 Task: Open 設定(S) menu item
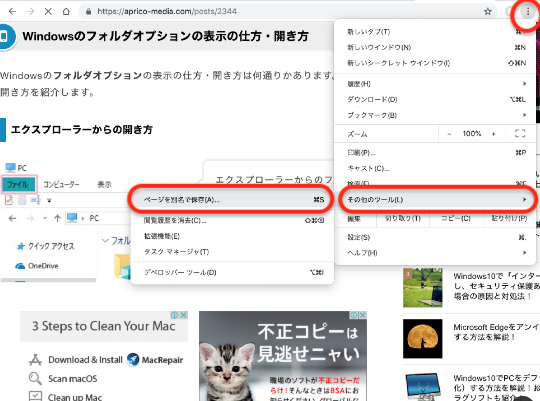point(435,237)
